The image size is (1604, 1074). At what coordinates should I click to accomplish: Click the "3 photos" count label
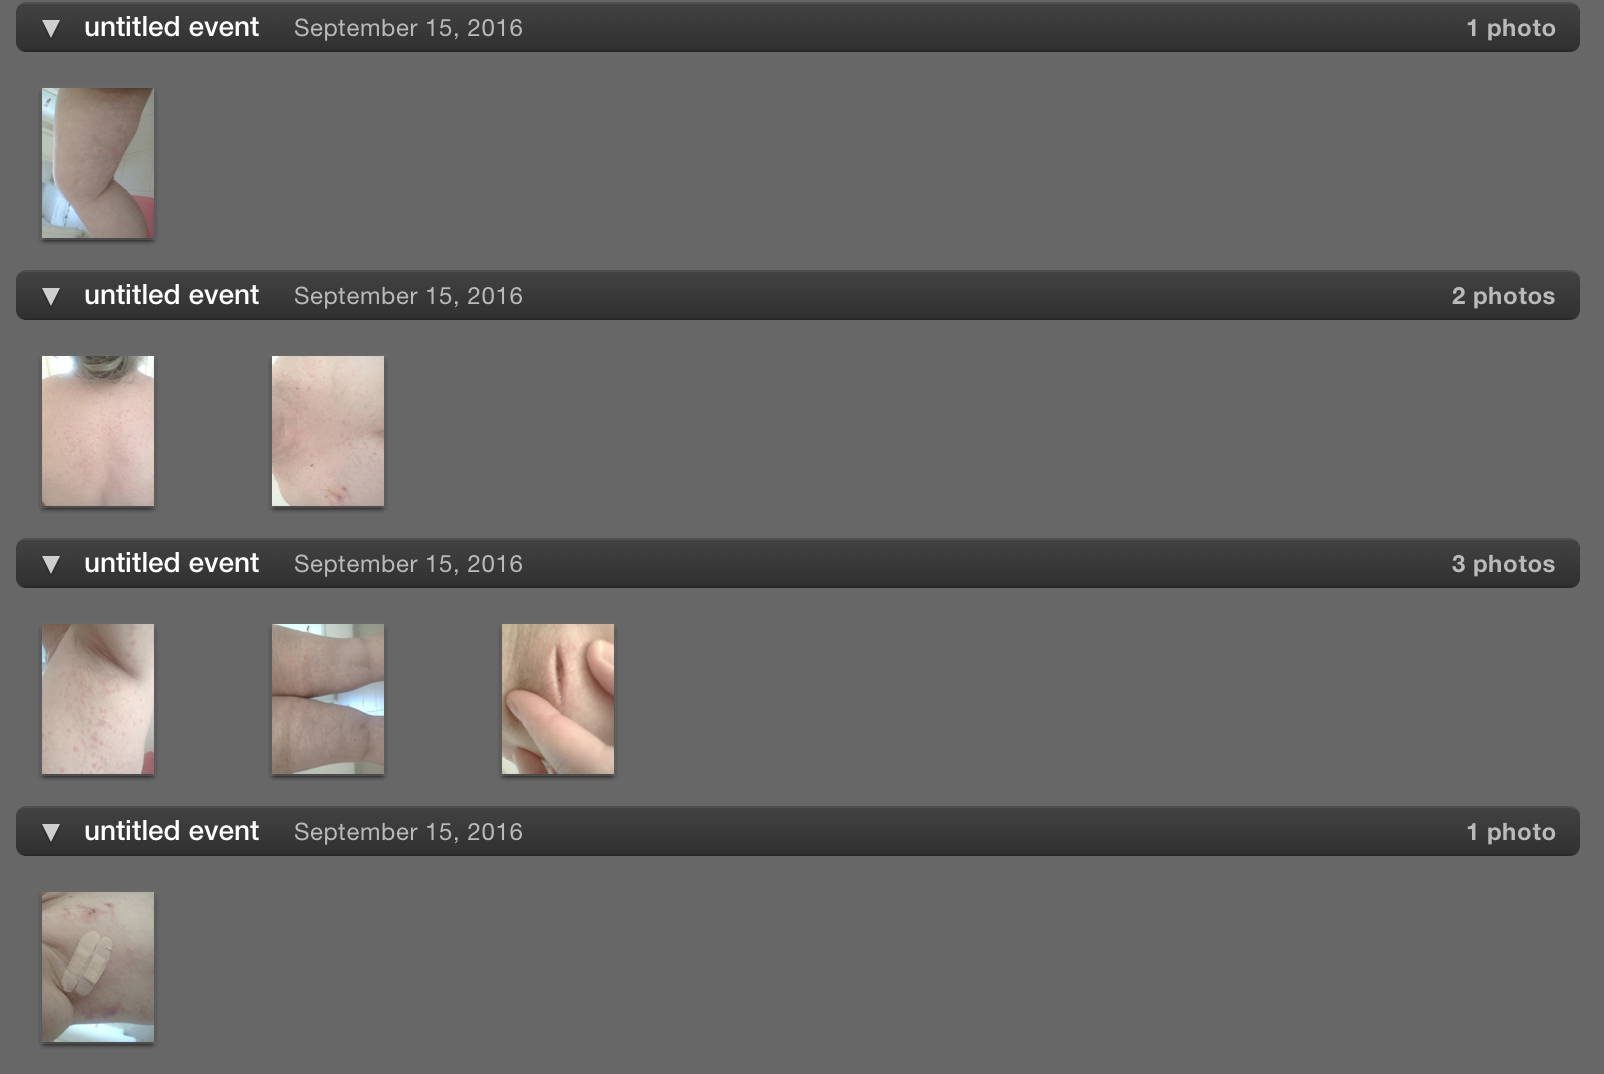point(1503,564)
